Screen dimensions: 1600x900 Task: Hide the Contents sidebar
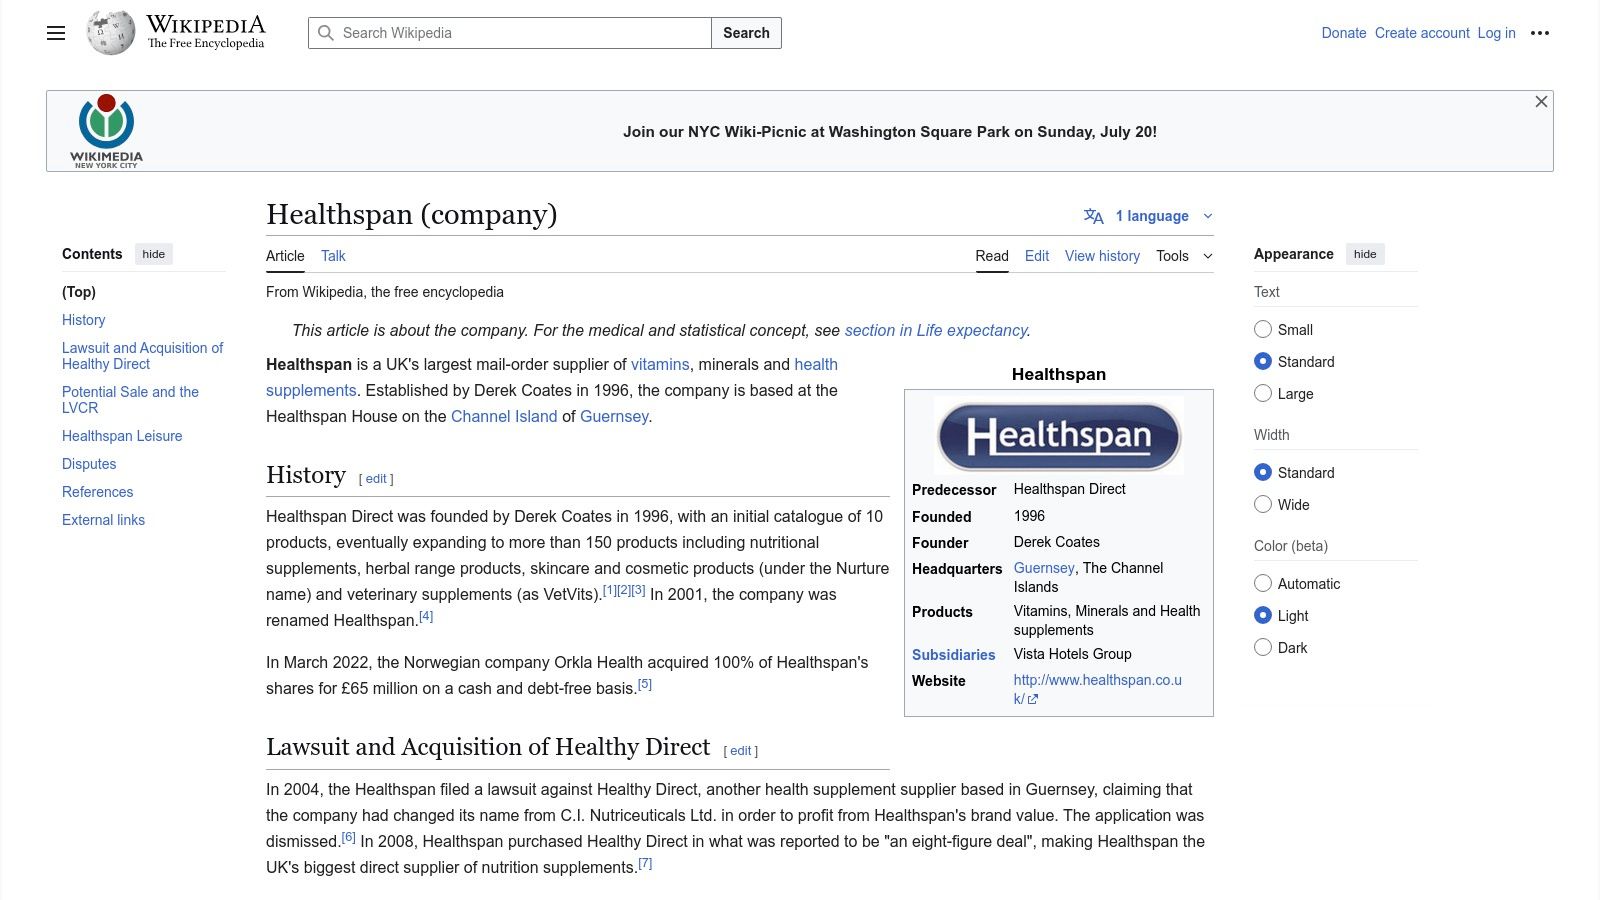[x=154, y=254]
